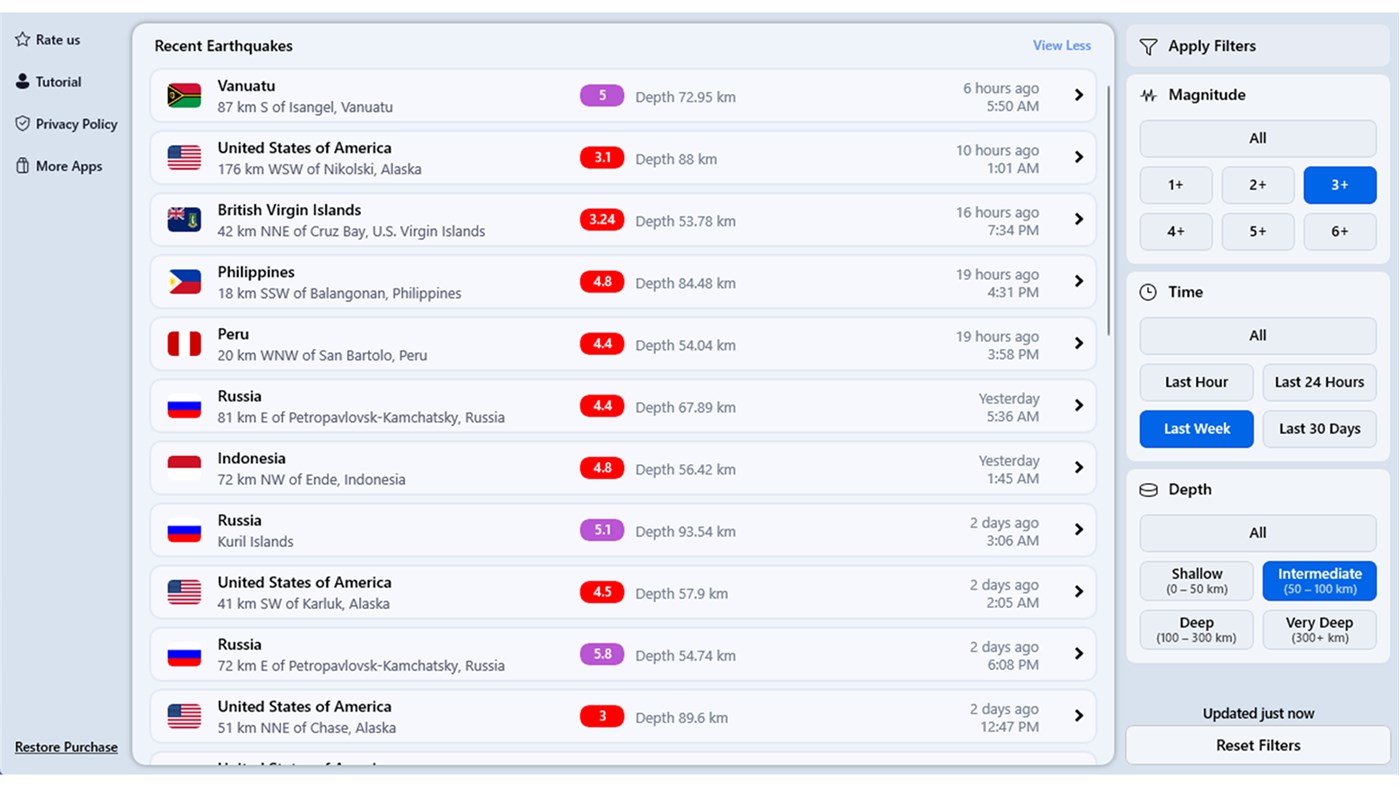1399x787 pixels.
Task: Open the More Apps sidebar item
Action: click(59, 166)
